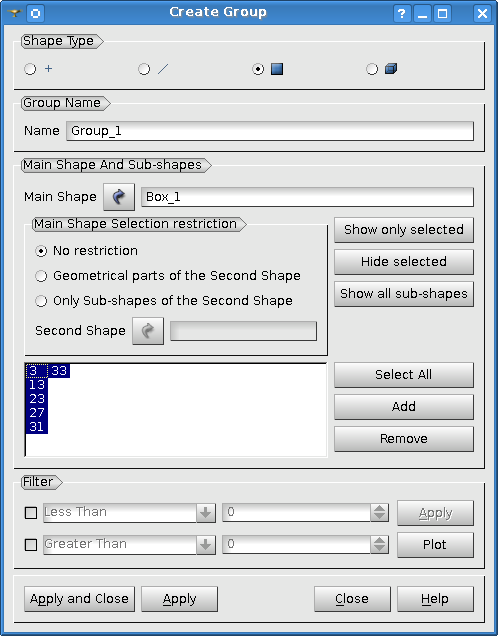Enable the Greater Than filter checkbox
The image size is (498, 636).
tap(31, 544)
